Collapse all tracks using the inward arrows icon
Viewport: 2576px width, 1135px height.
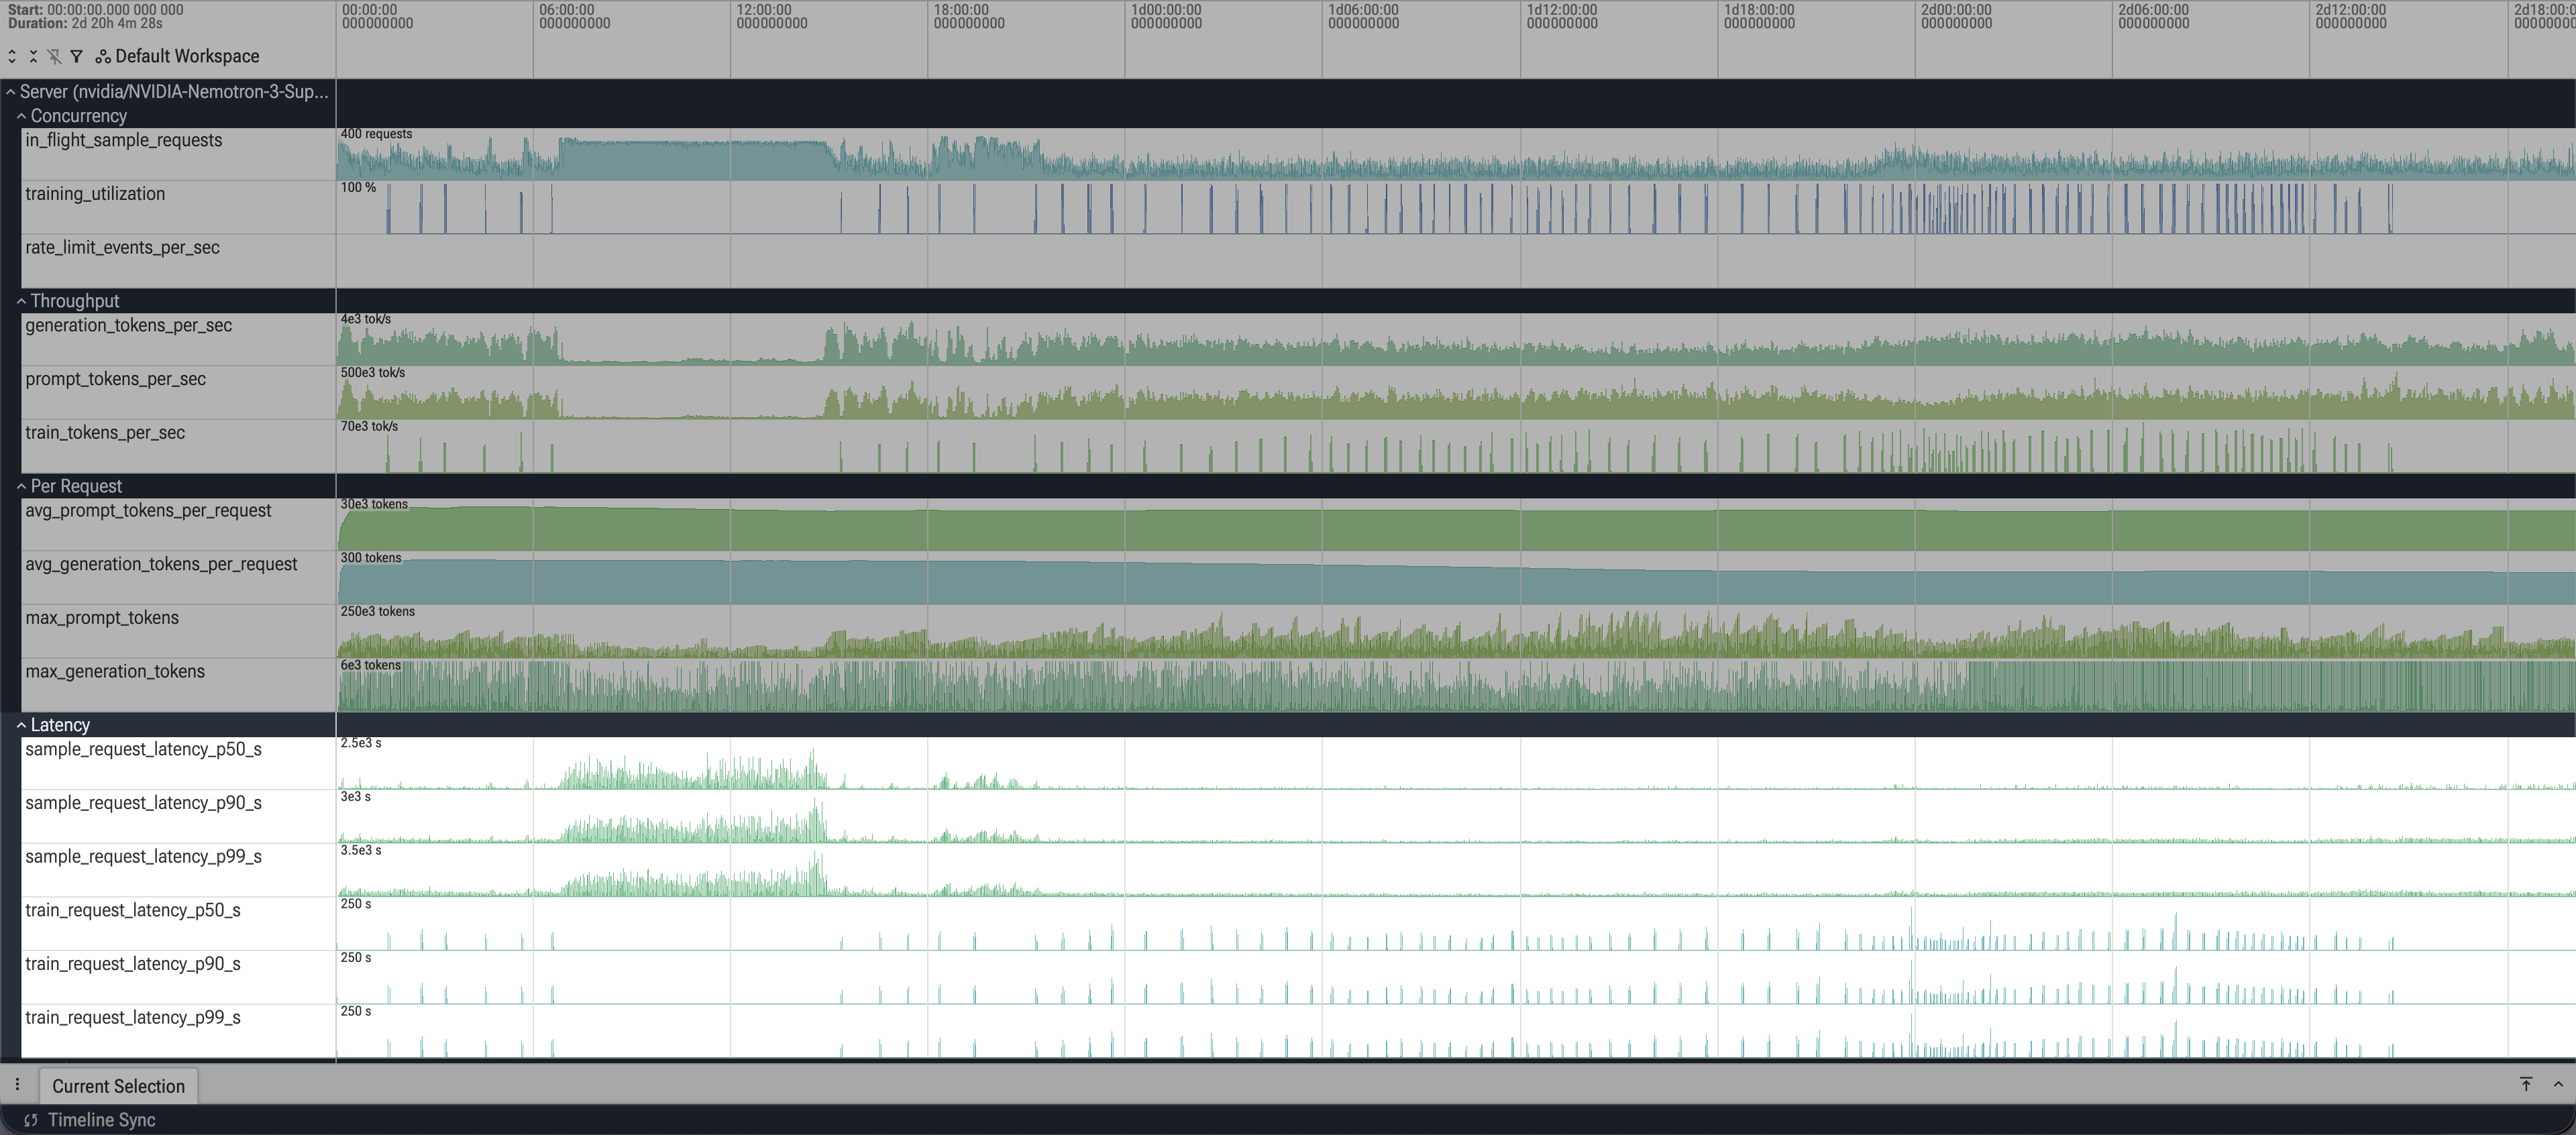pyautogui.click(x=33, y=56)
